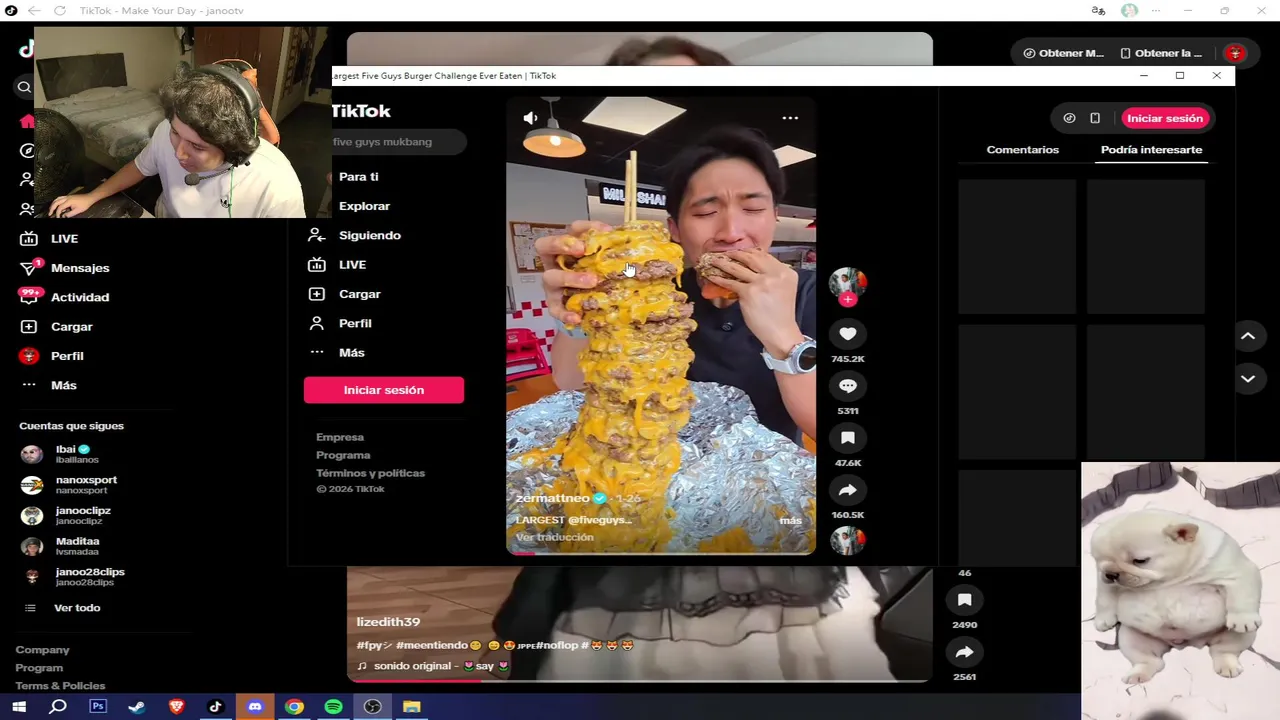Open lizedith39 username on background video
The image size is (1280, 720).
[388, 622]
